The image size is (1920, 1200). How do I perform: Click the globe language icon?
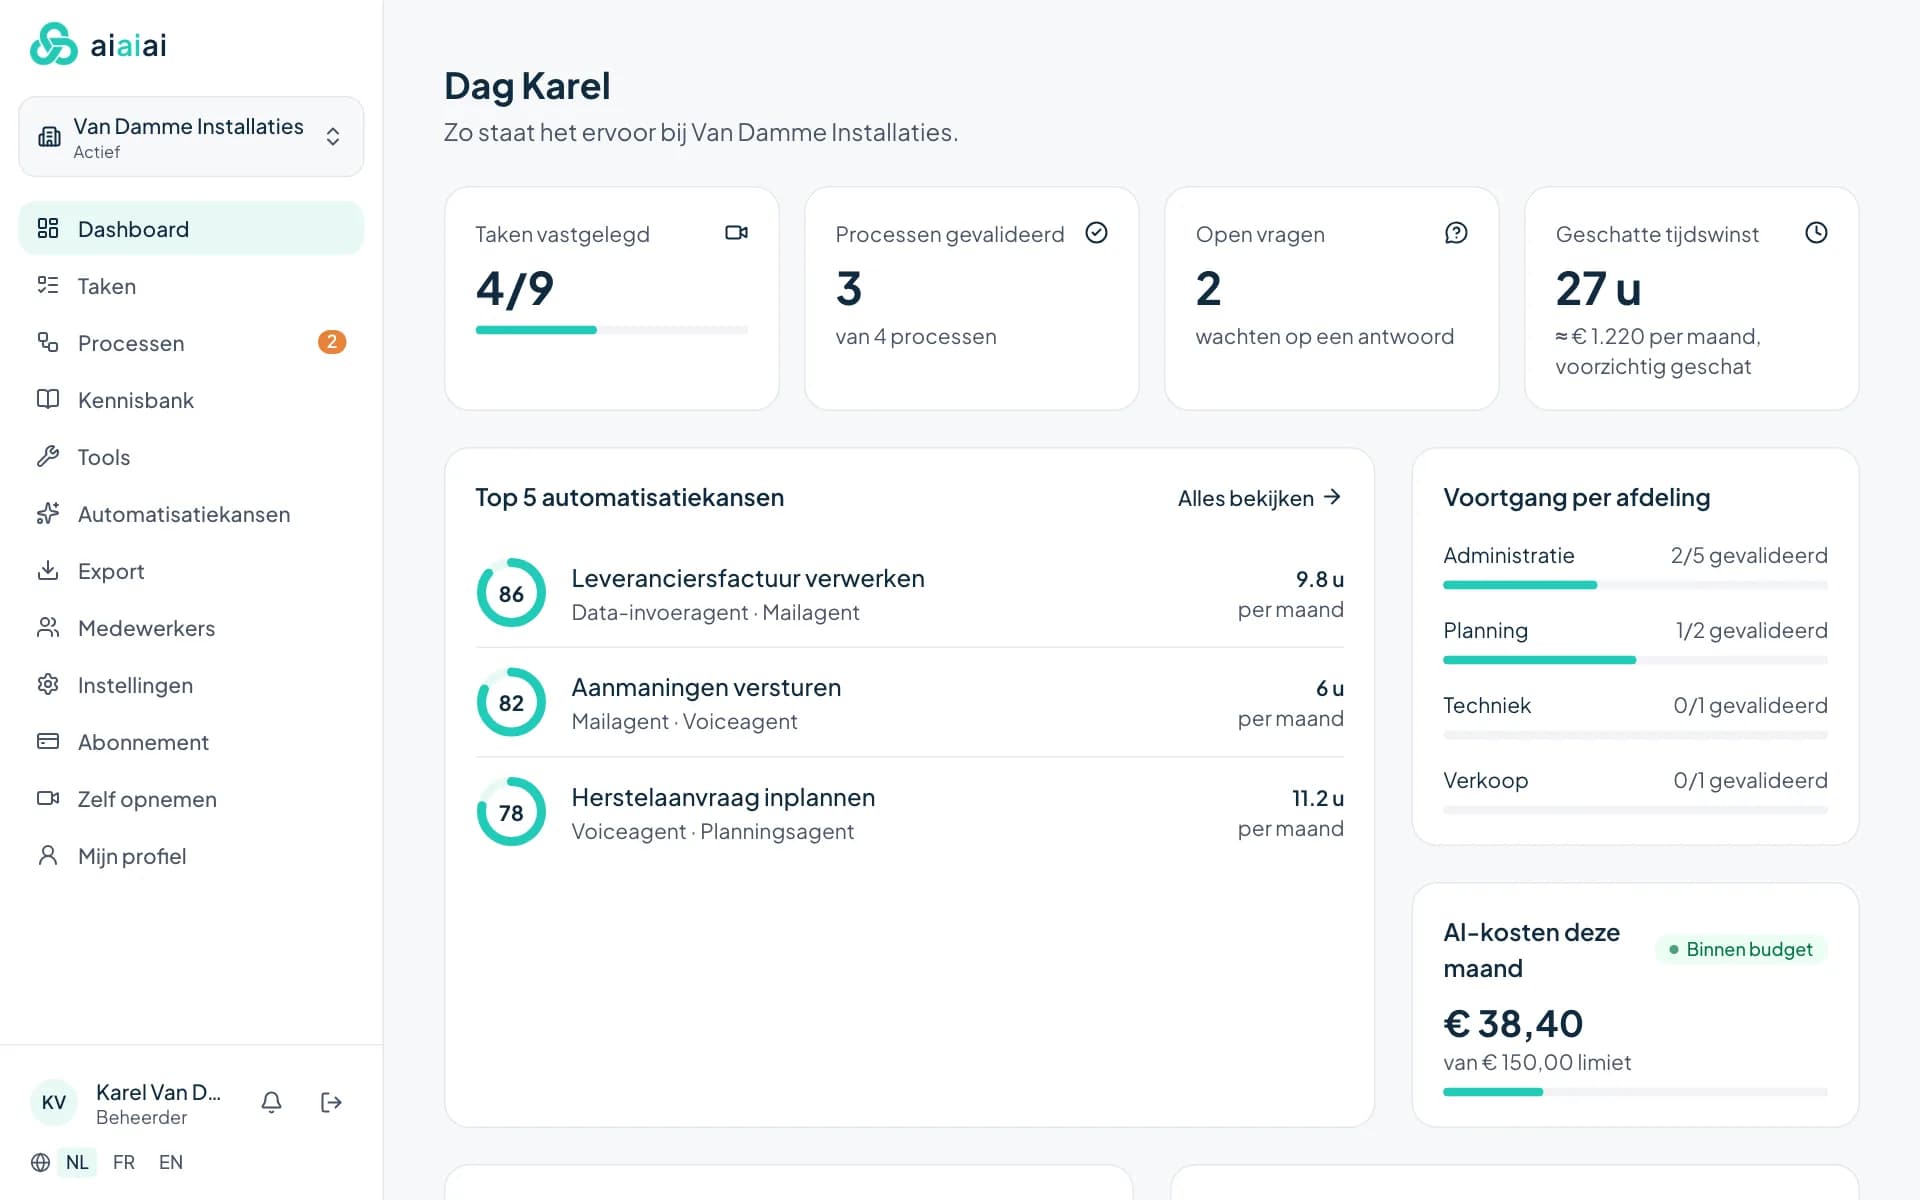40,1162
